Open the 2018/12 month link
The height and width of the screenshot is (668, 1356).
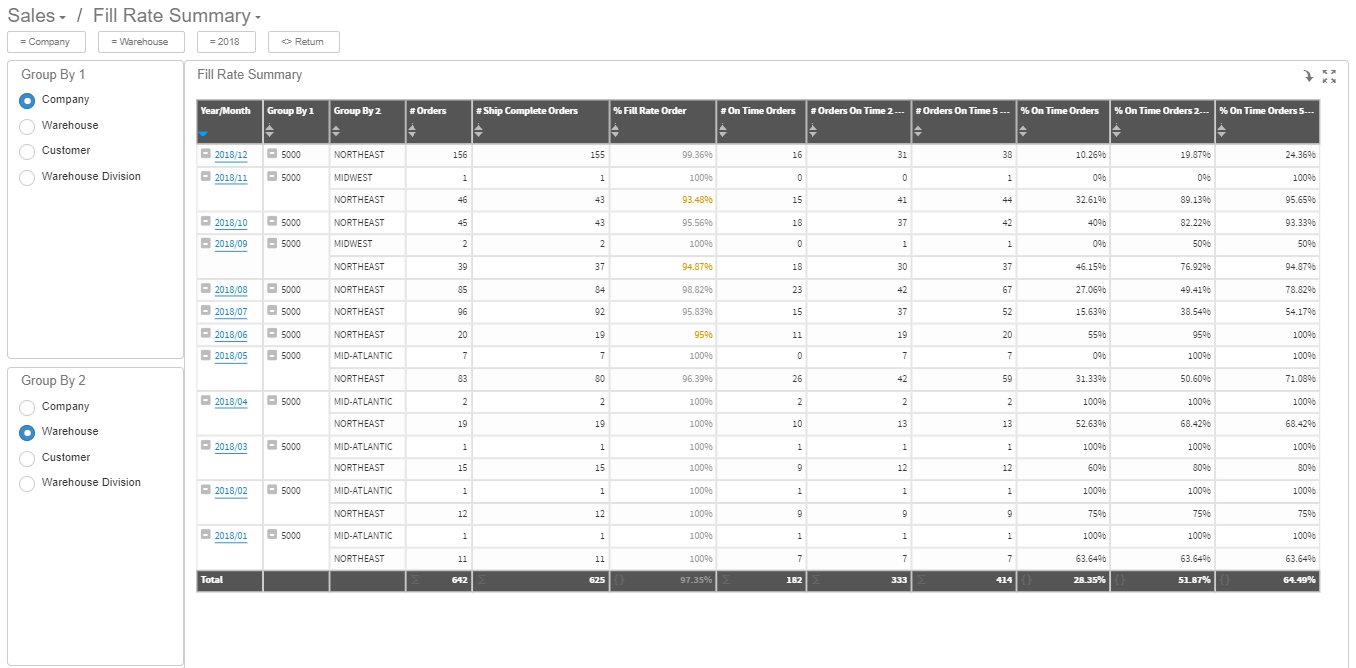(x=230, y=155)
